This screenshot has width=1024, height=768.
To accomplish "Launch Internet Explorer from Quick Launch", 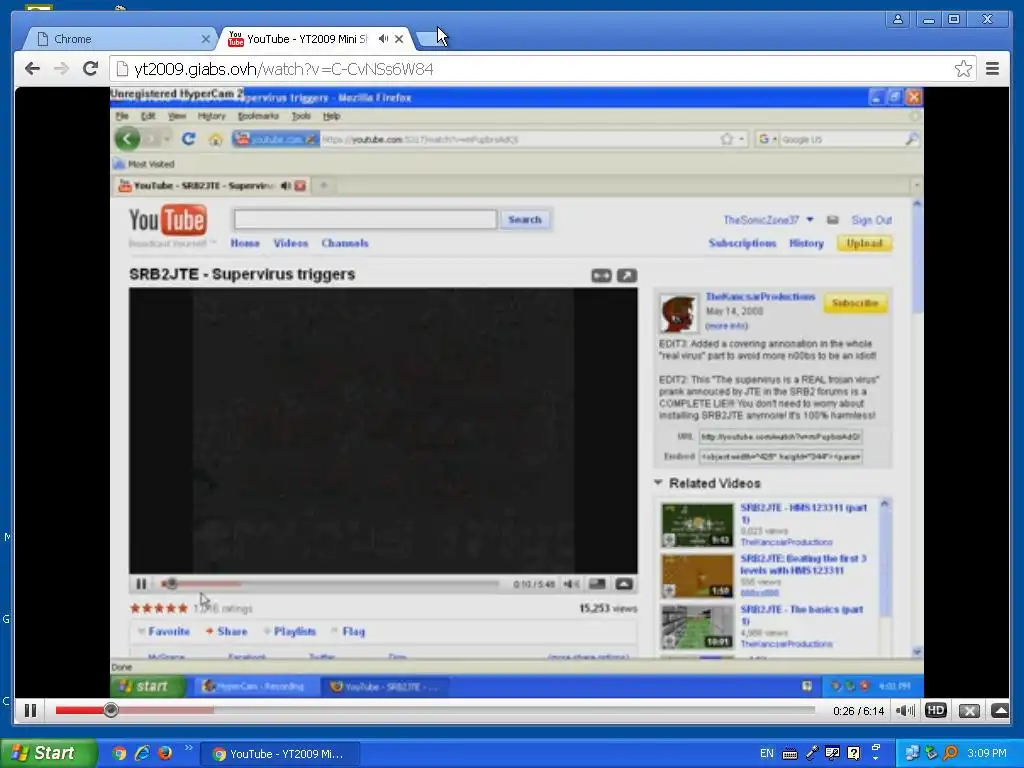I will click(142, 753).
